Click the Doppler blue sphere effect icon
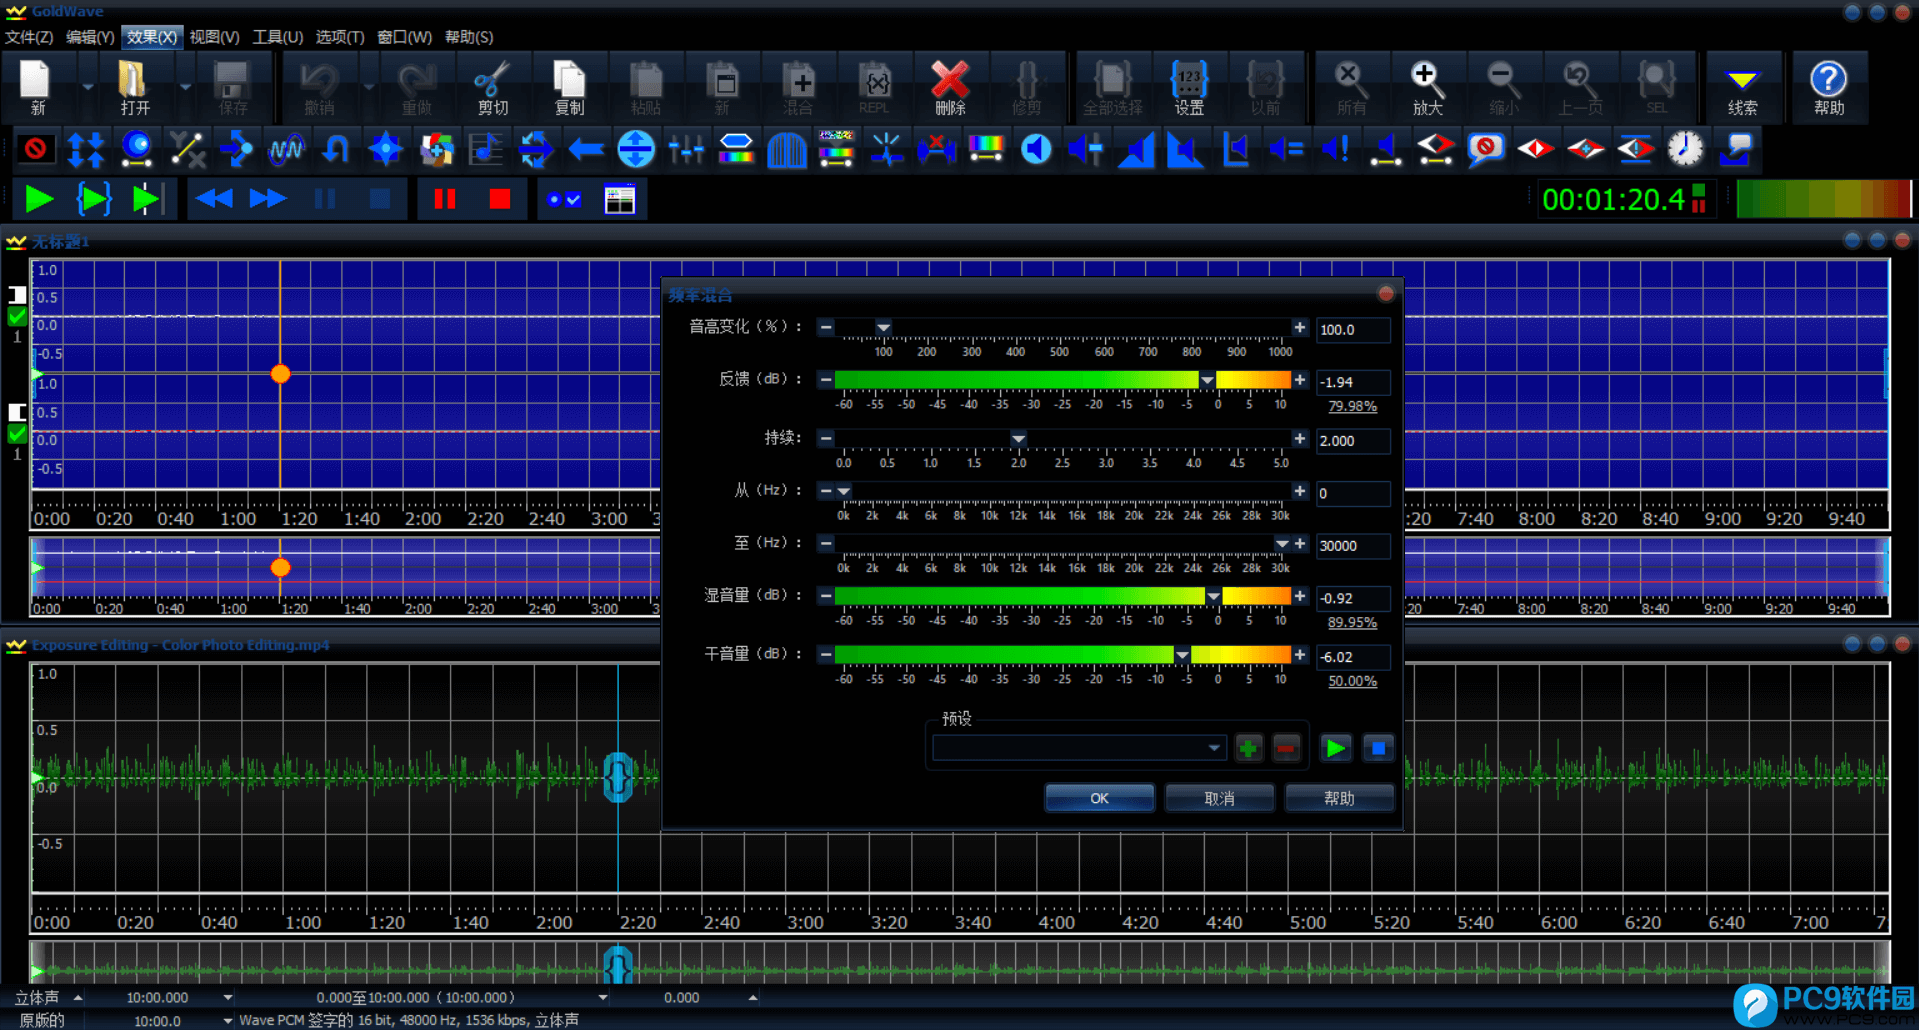This screenshot has width=1919, height=1030. coord(136,150)
